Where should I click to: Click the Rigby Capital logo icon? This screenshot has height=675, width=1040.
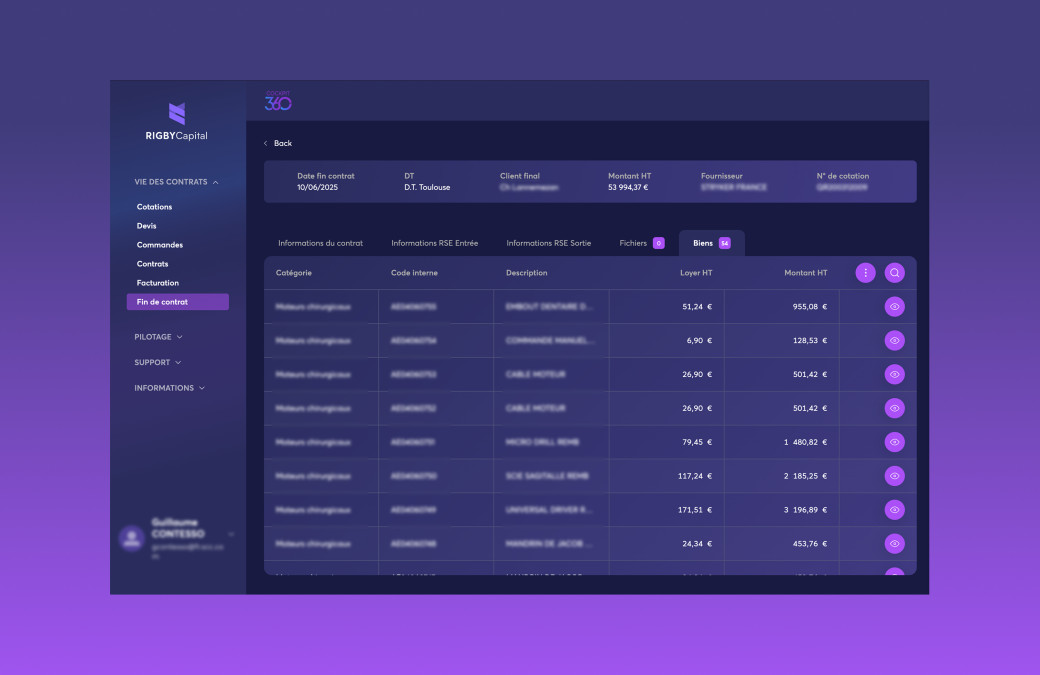point(177,113)
